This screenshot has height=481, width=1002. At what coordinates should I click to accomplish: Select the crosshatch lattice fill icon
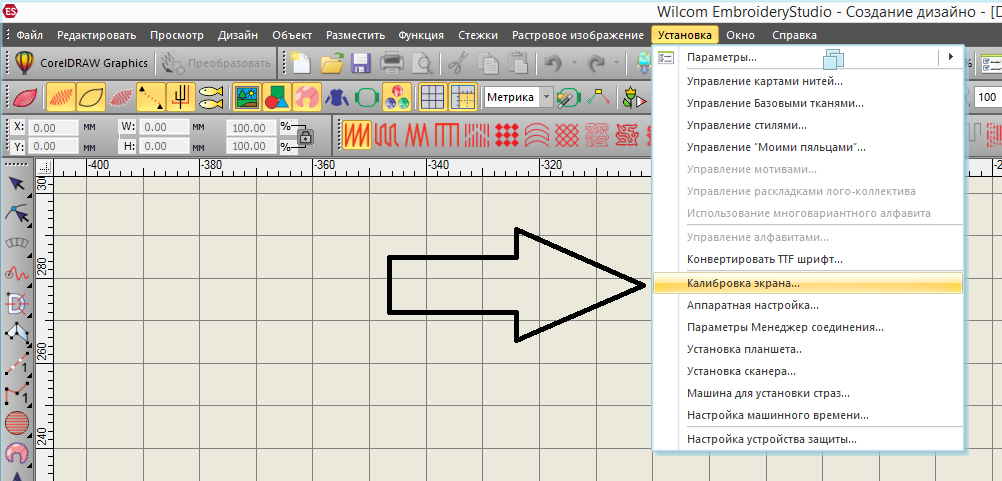coord(568,134)
